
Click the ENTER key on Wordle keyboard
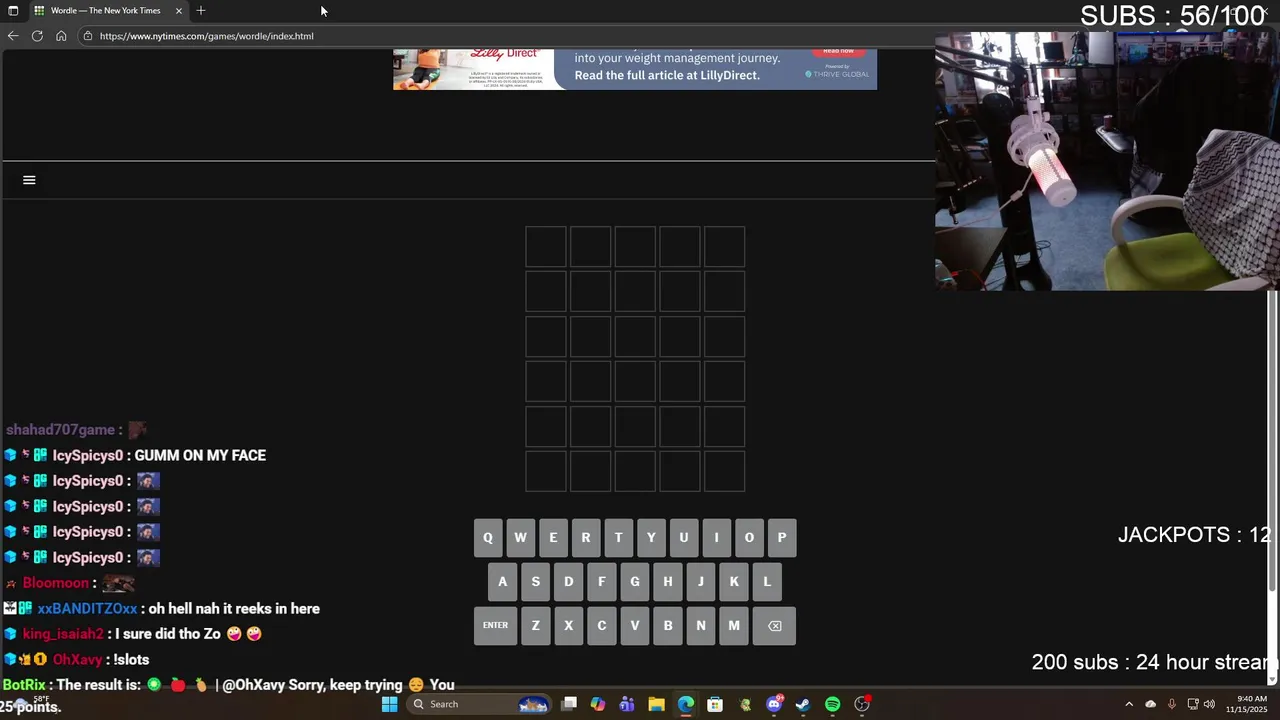pyautogui.click(x=495, y=625)
